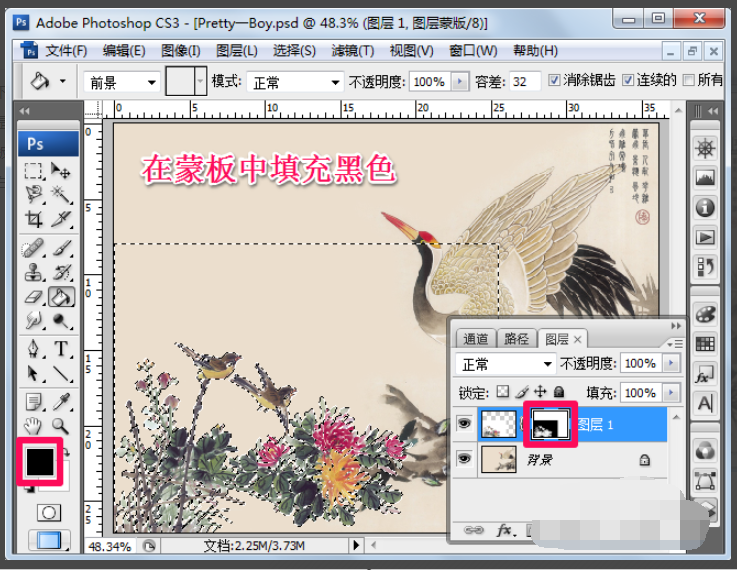Open the 模式 正常 dropdown in options bar
Image resolution: width=737 pixels, height=570 pixels.
[x=295, y=82]
